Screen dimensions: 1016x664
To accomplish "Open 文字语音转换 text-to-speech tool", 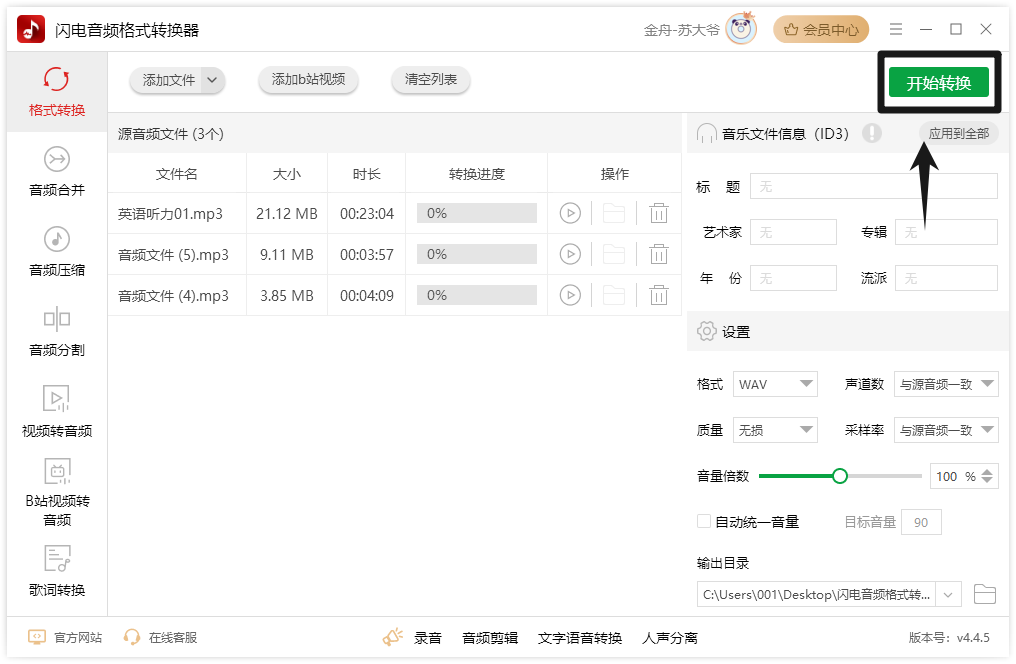I will [580, 638].
